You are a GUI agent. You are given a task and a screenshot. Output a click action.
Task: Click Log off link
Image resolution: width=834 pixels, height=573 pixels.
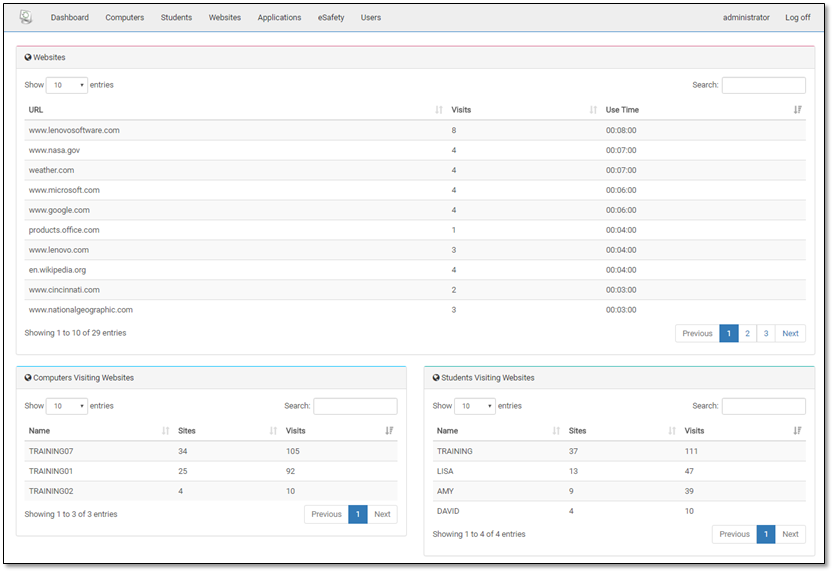coord(797,18)
